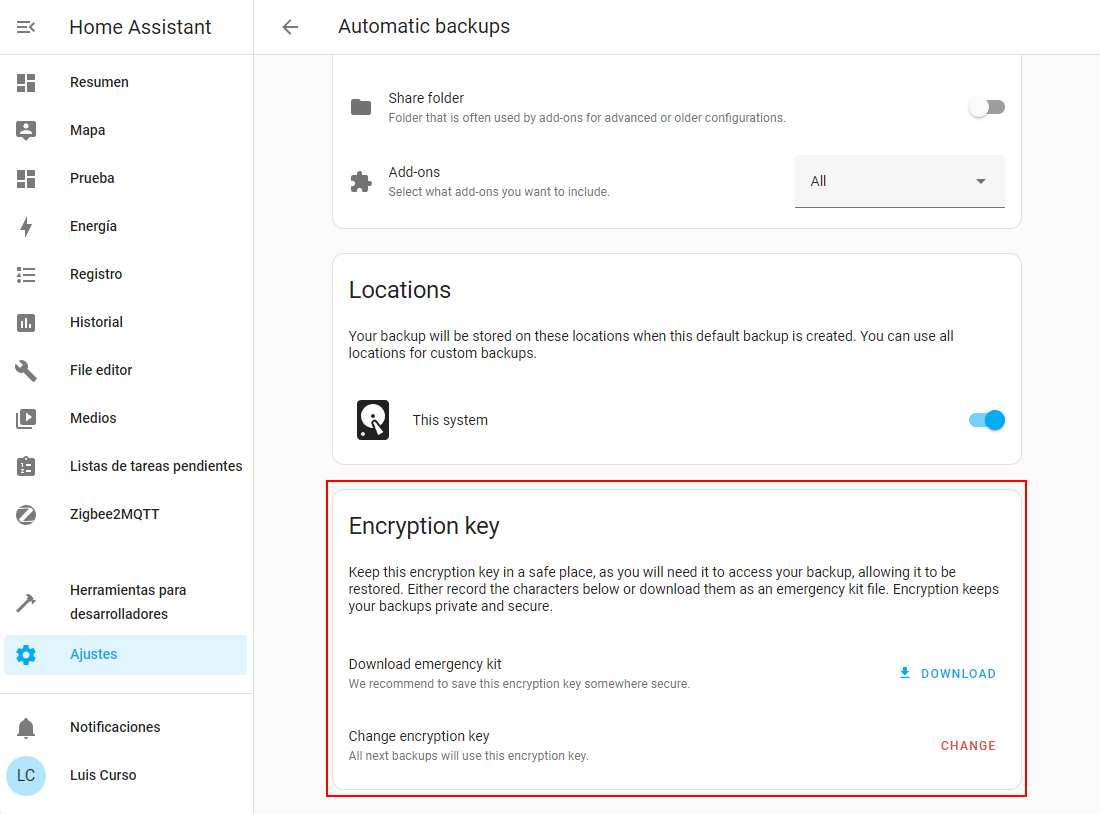Click the back arrow next to Automatic backups
The width and height of the screenshot is (1100, 814).
click(x=290, y=27)
